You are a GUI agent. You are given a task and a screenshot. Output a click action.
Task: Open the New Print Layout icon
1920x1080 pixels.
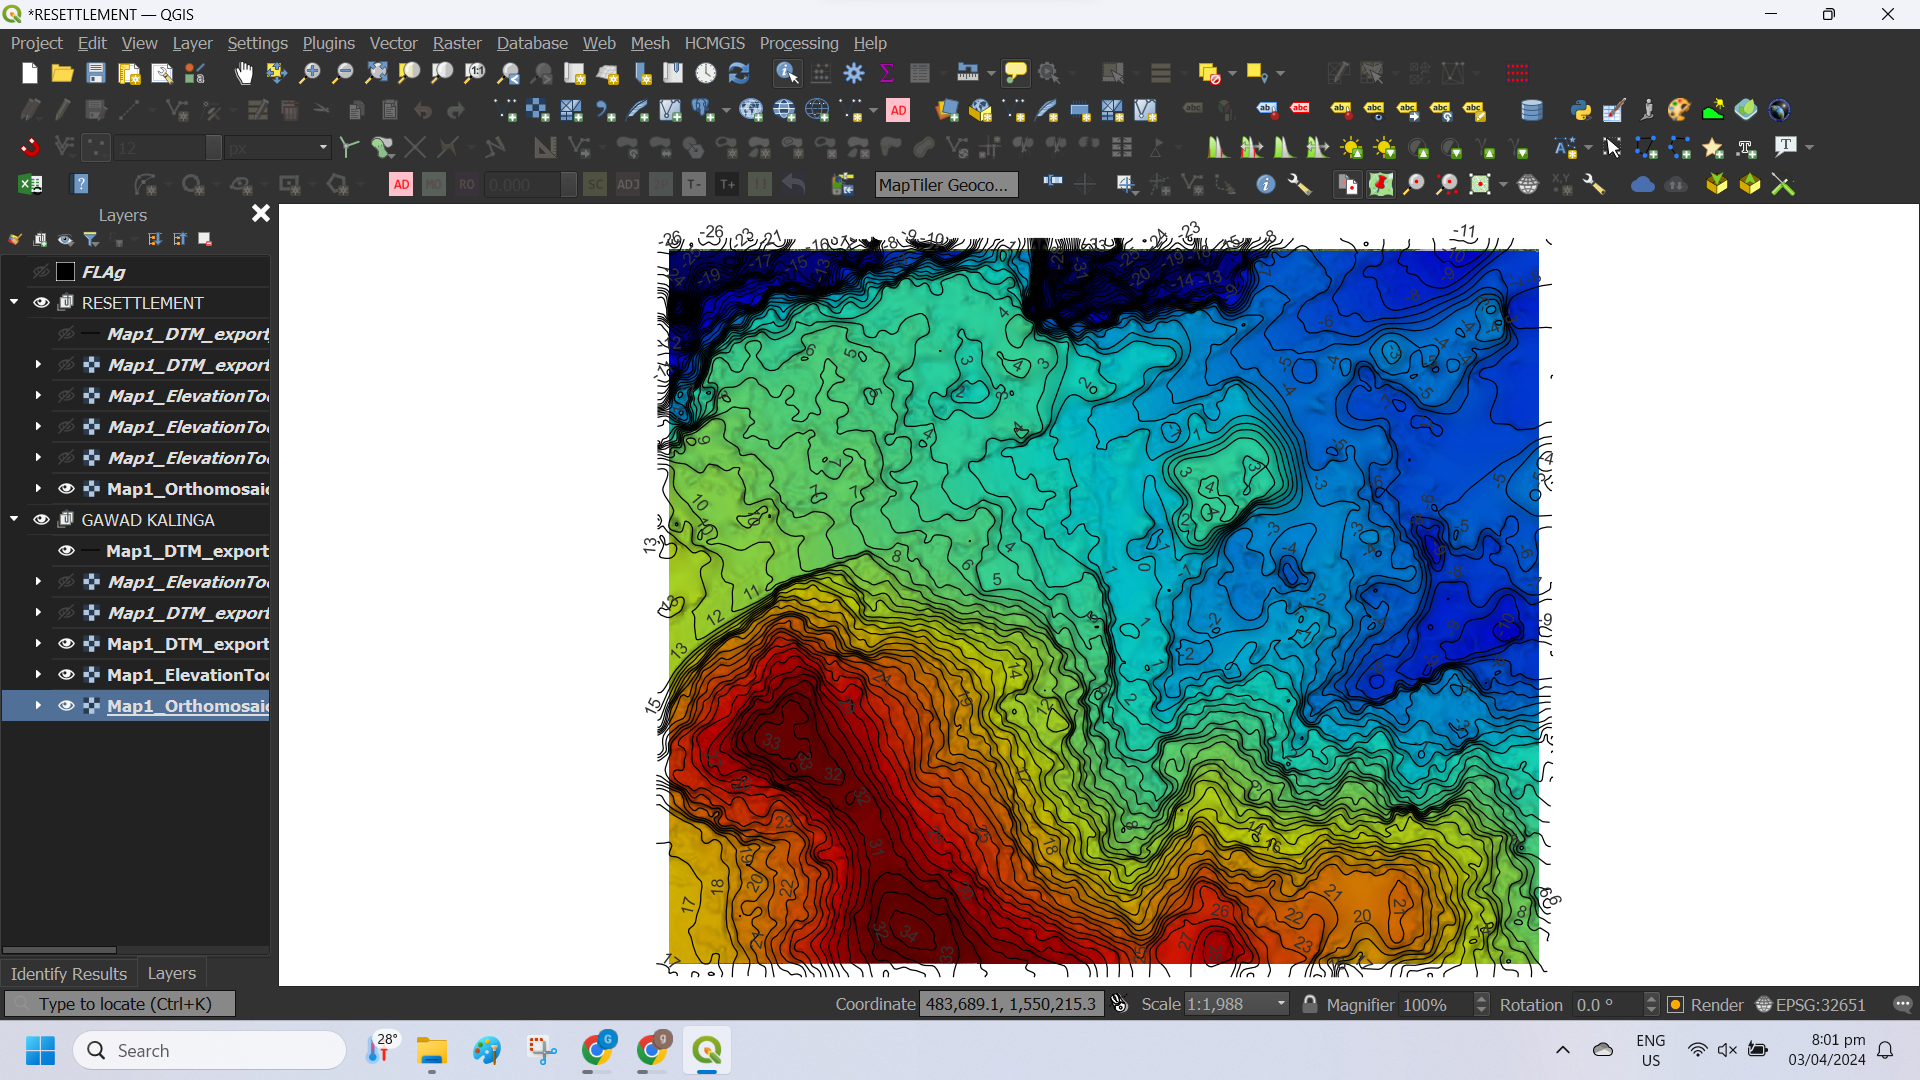pyautogui.click(x=129, y=73)
